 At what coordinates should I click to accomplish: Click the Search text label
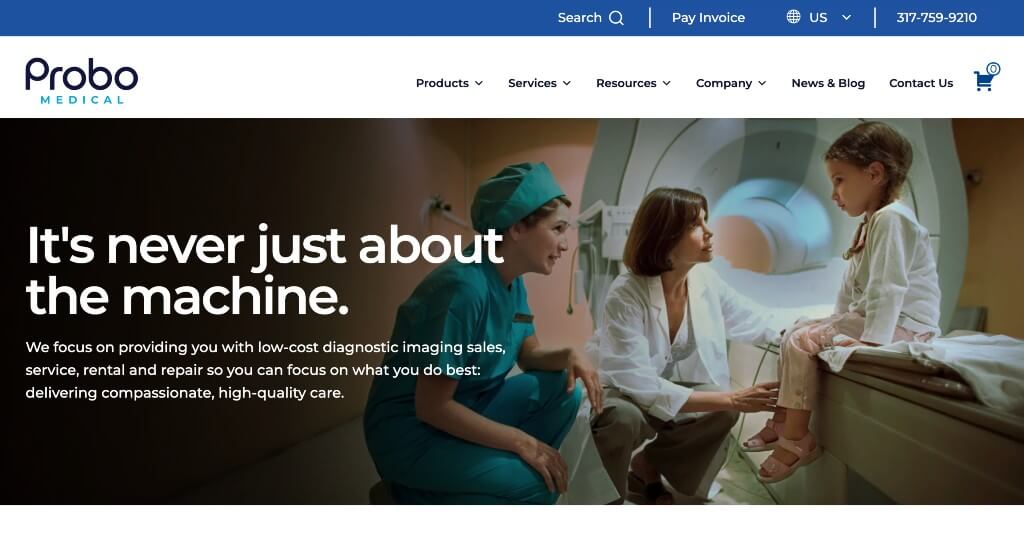[x=579, y=18]
